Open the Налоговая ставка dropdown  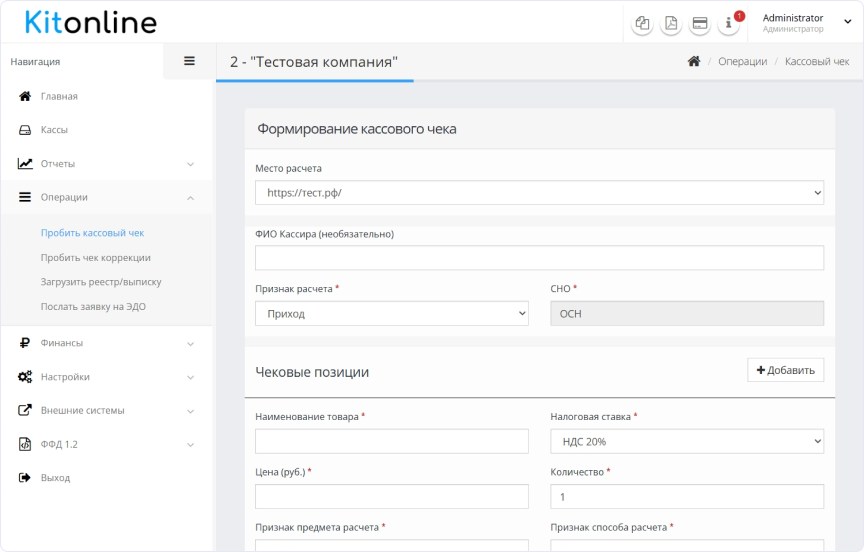(x=686, y=441)
